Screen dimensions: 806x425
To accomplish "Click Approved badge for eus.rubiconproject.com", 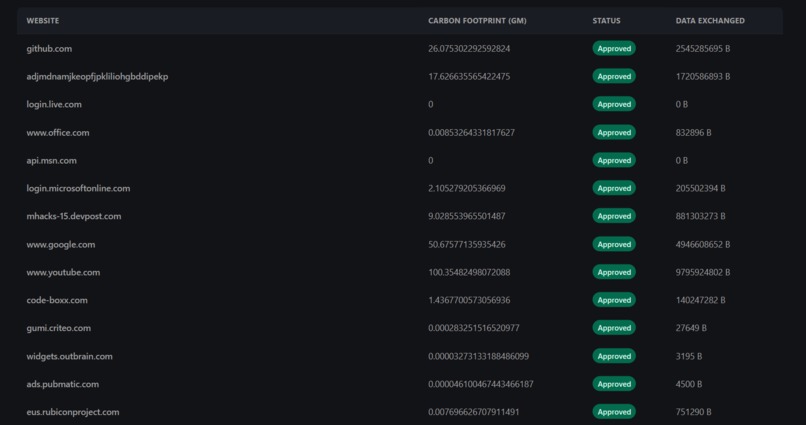I will [614, 412].
